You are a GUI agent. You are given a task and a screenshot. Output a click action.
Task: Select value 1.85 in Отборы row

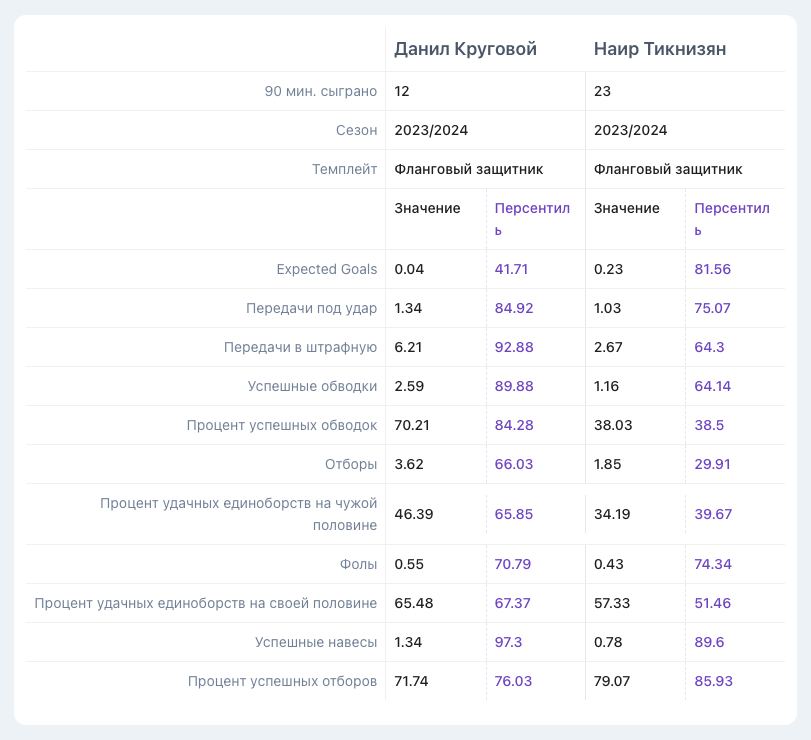607,464
